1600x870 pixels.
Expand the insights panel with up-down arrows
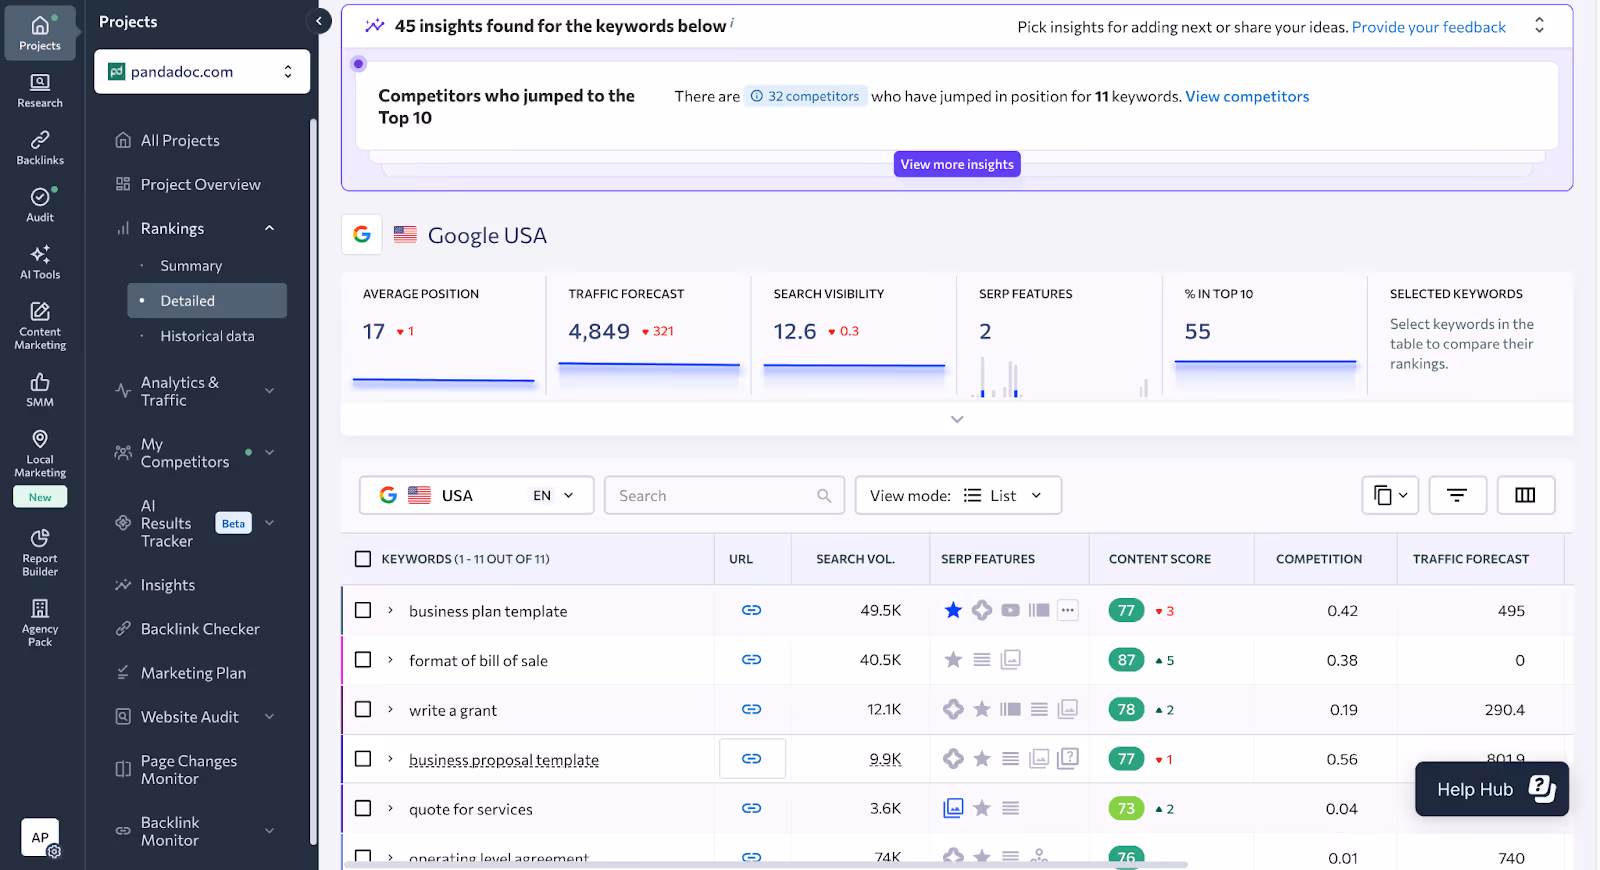coord(1539,25)
